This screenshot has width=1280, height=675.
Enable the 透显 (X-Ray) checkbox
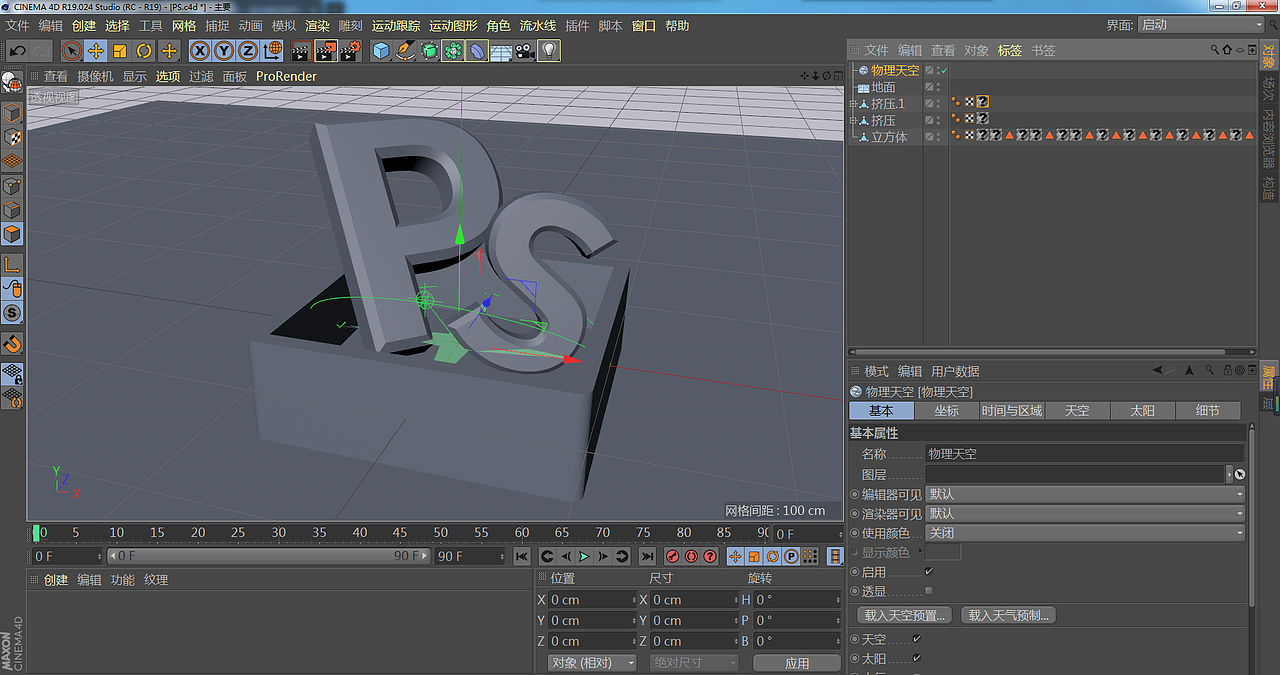tap(929, 591)
